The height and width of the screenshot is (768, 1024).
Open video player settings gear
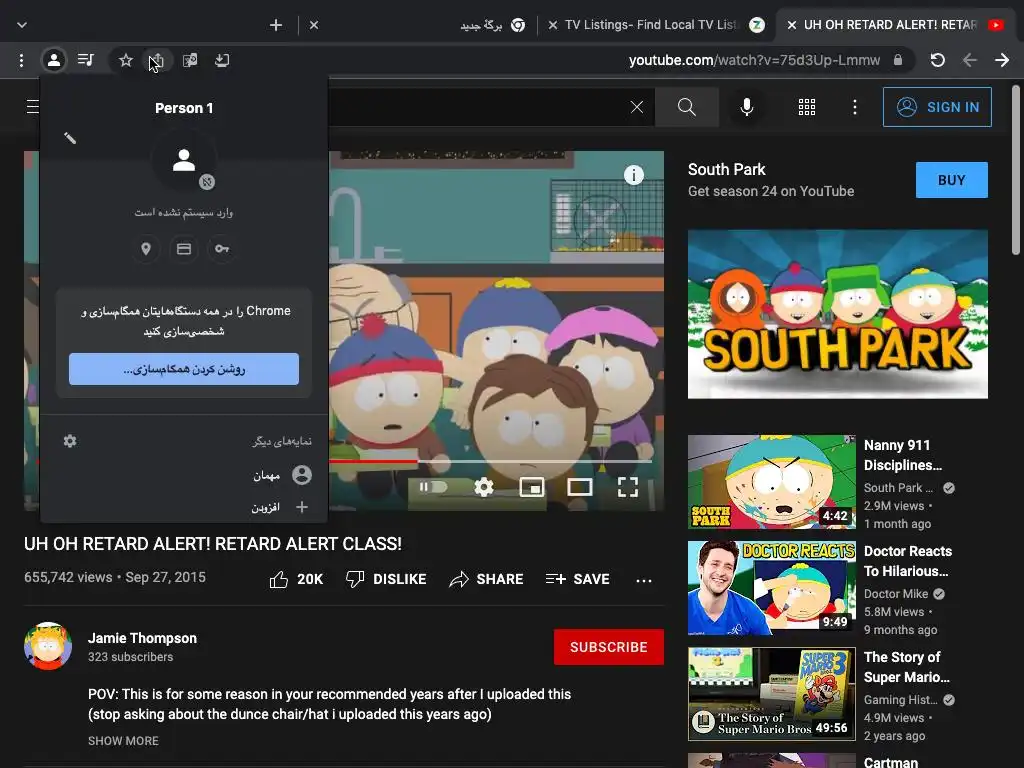484,487
